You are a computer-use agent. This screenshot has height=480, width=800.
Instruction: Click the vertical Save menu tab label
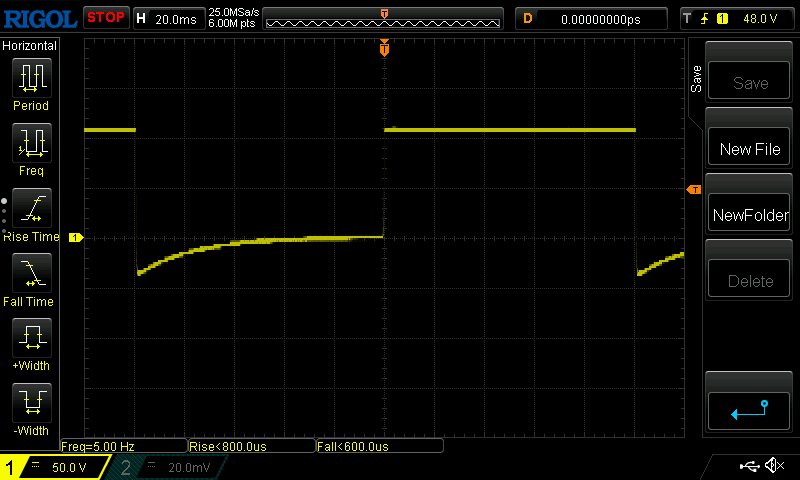click(696, 79)
